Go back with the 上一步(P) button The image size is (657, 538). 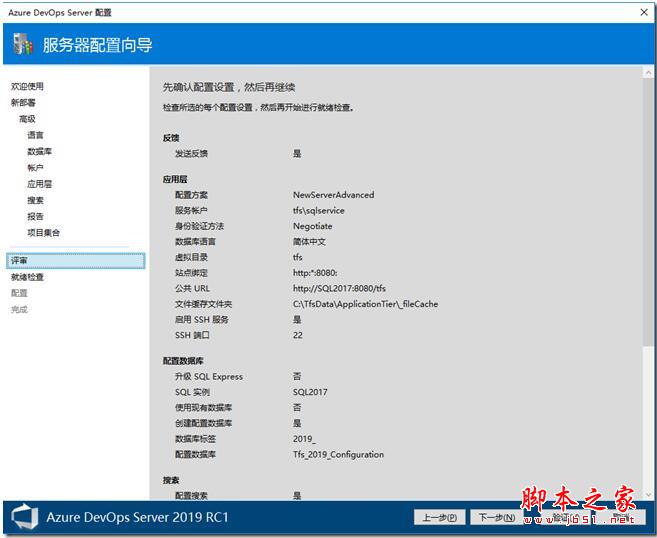[x=439, y=517]
